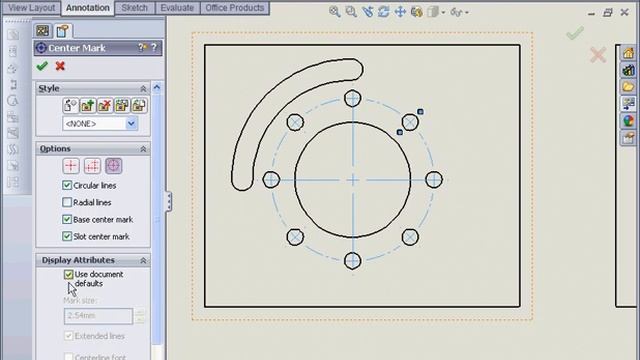Toggle the Slot center mark checkbox
The image size is (640, 360).
tap(67, 236)
